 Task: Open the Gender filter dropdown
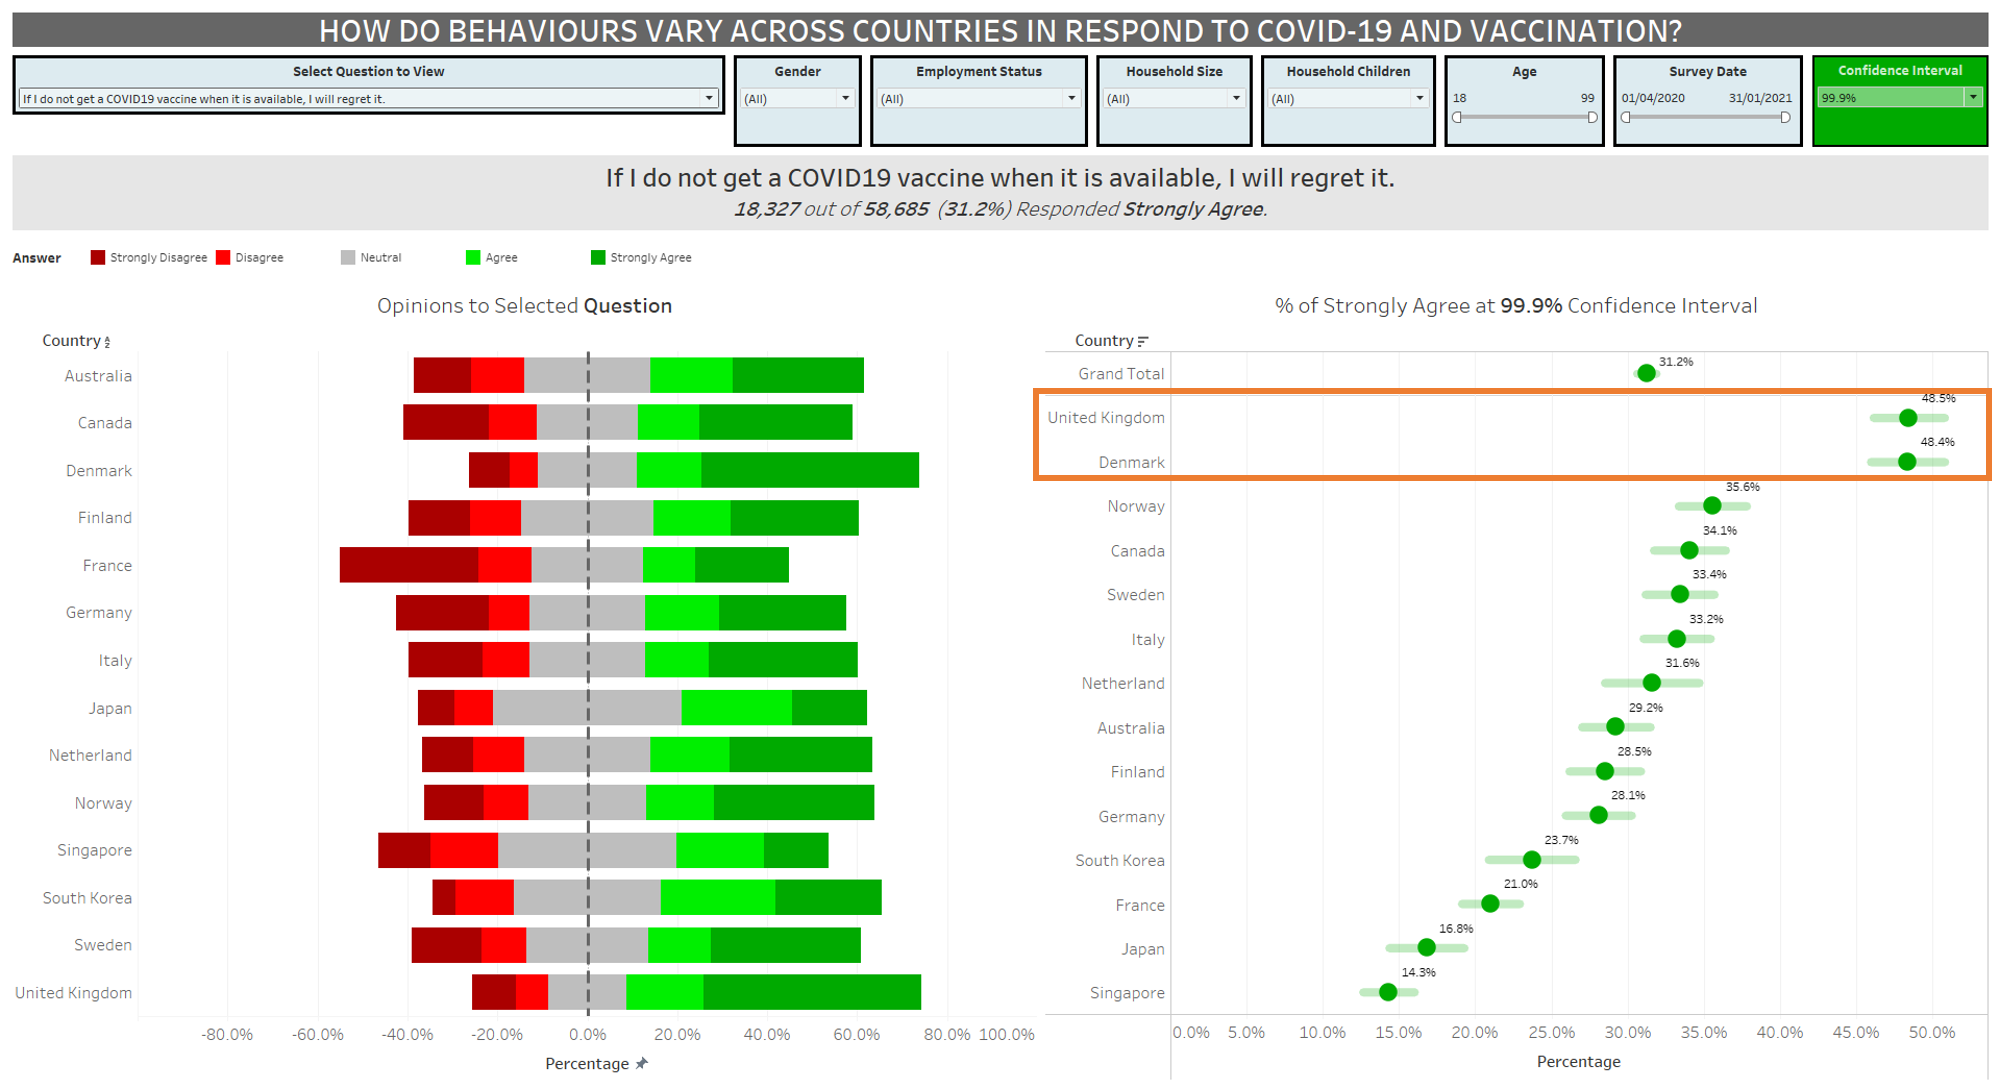[x=845, y=98]
